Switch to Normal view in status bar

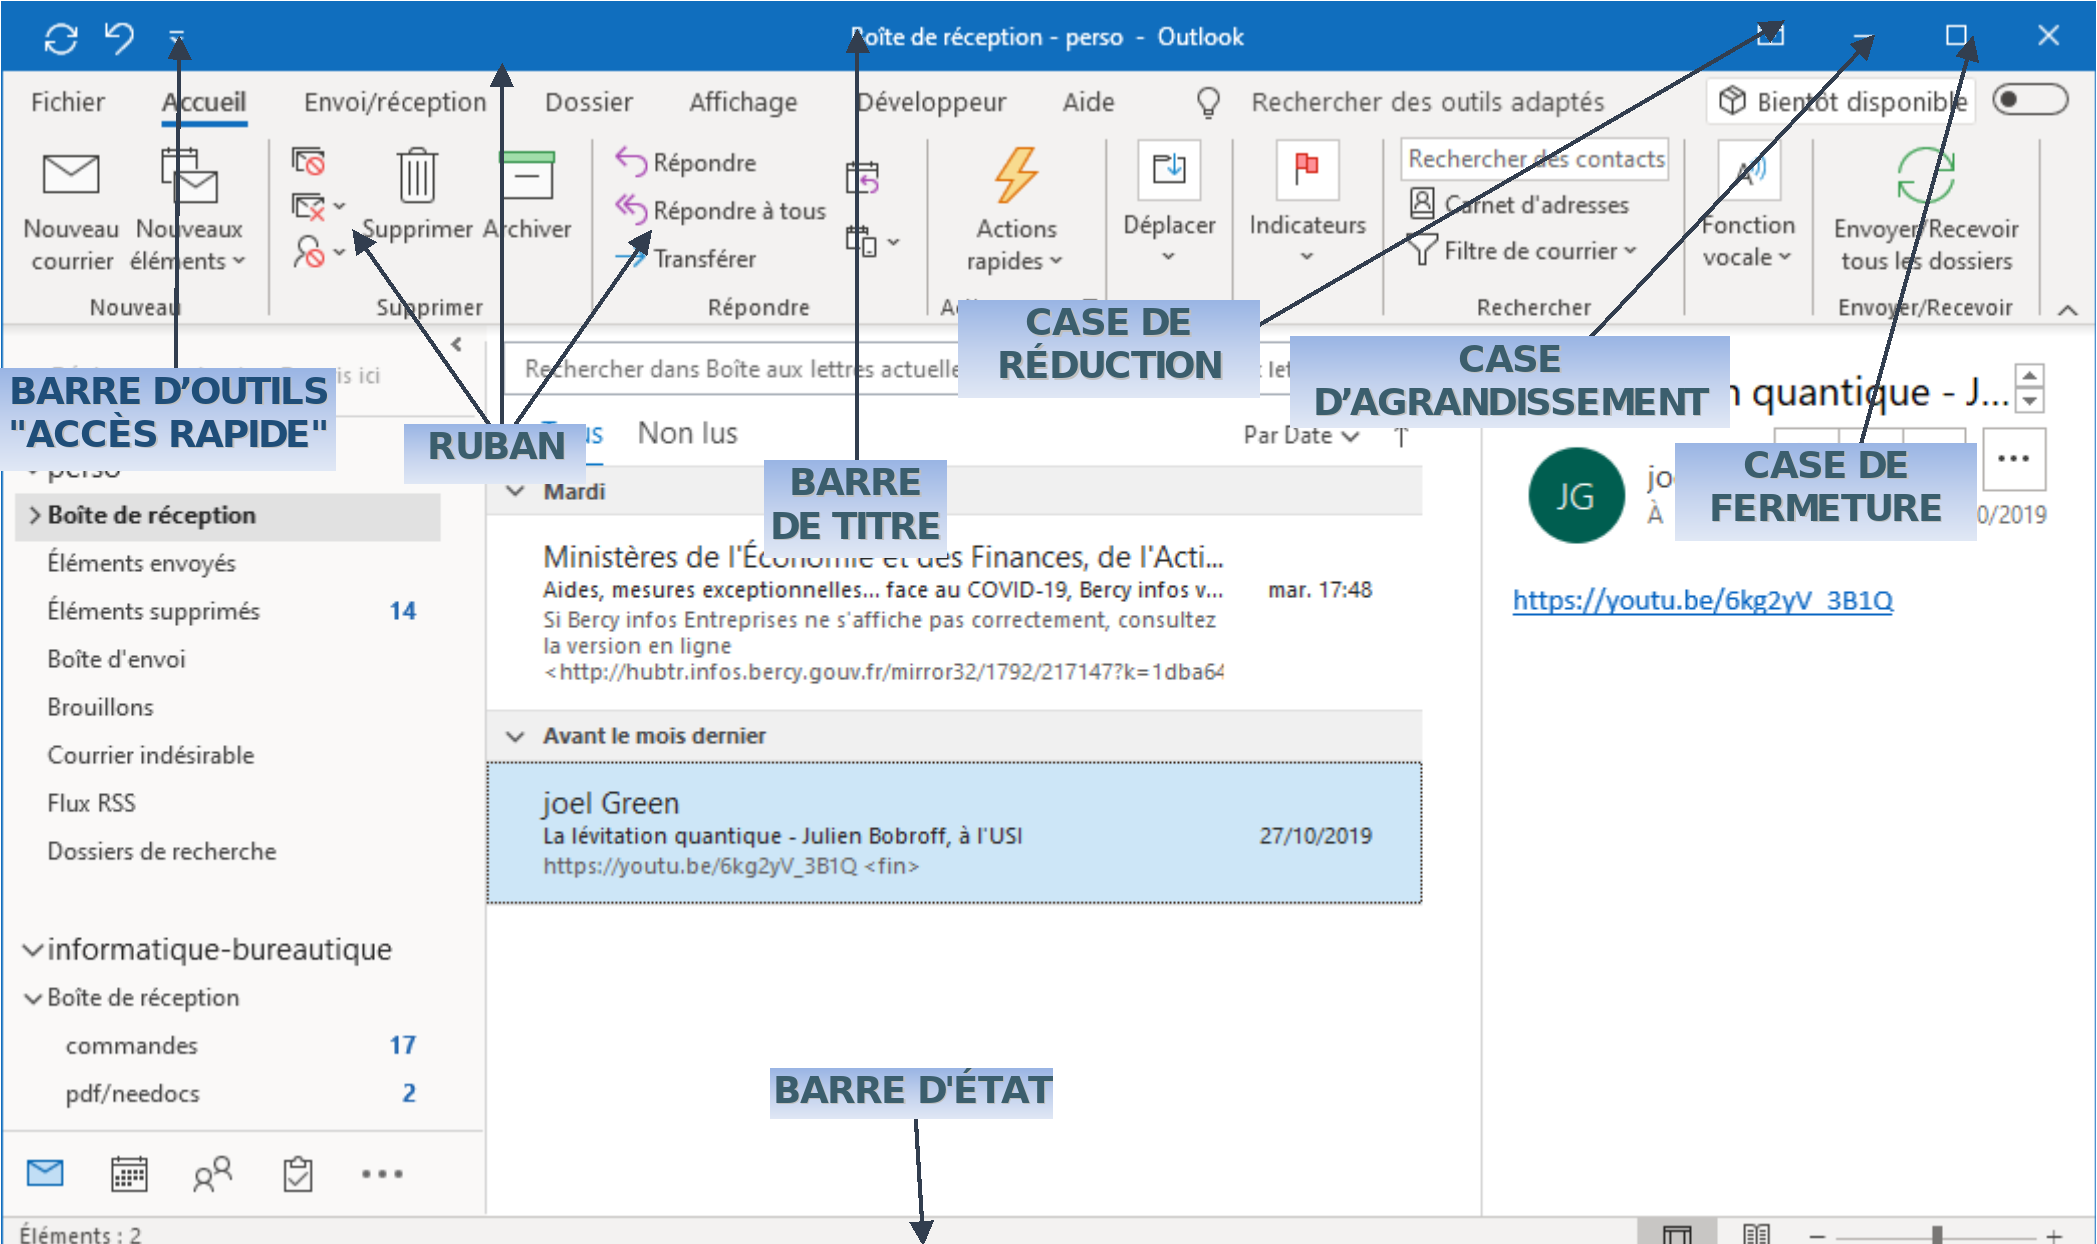pyautogui.click(x=1677, y=1233)
